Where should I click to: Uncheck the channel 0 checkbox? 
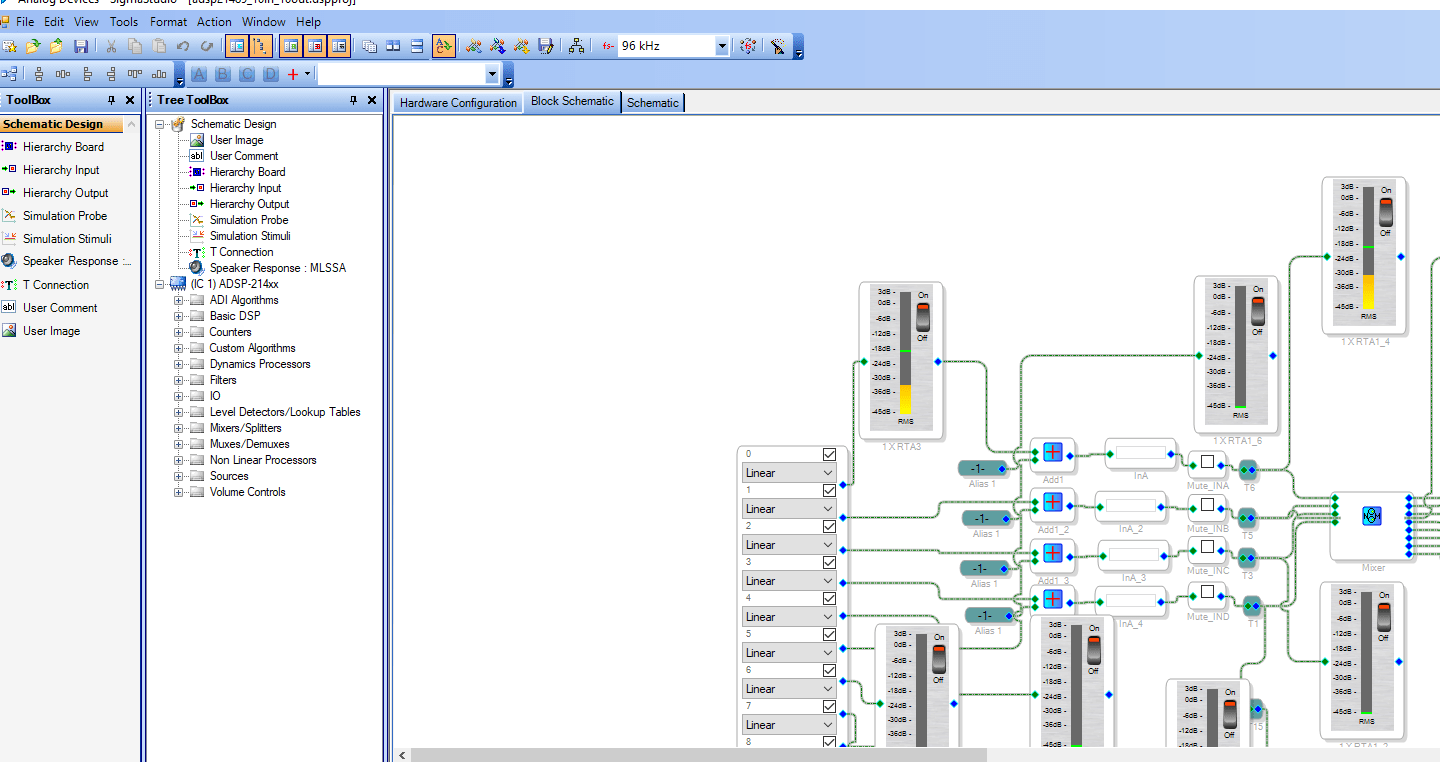coord(829,454)
